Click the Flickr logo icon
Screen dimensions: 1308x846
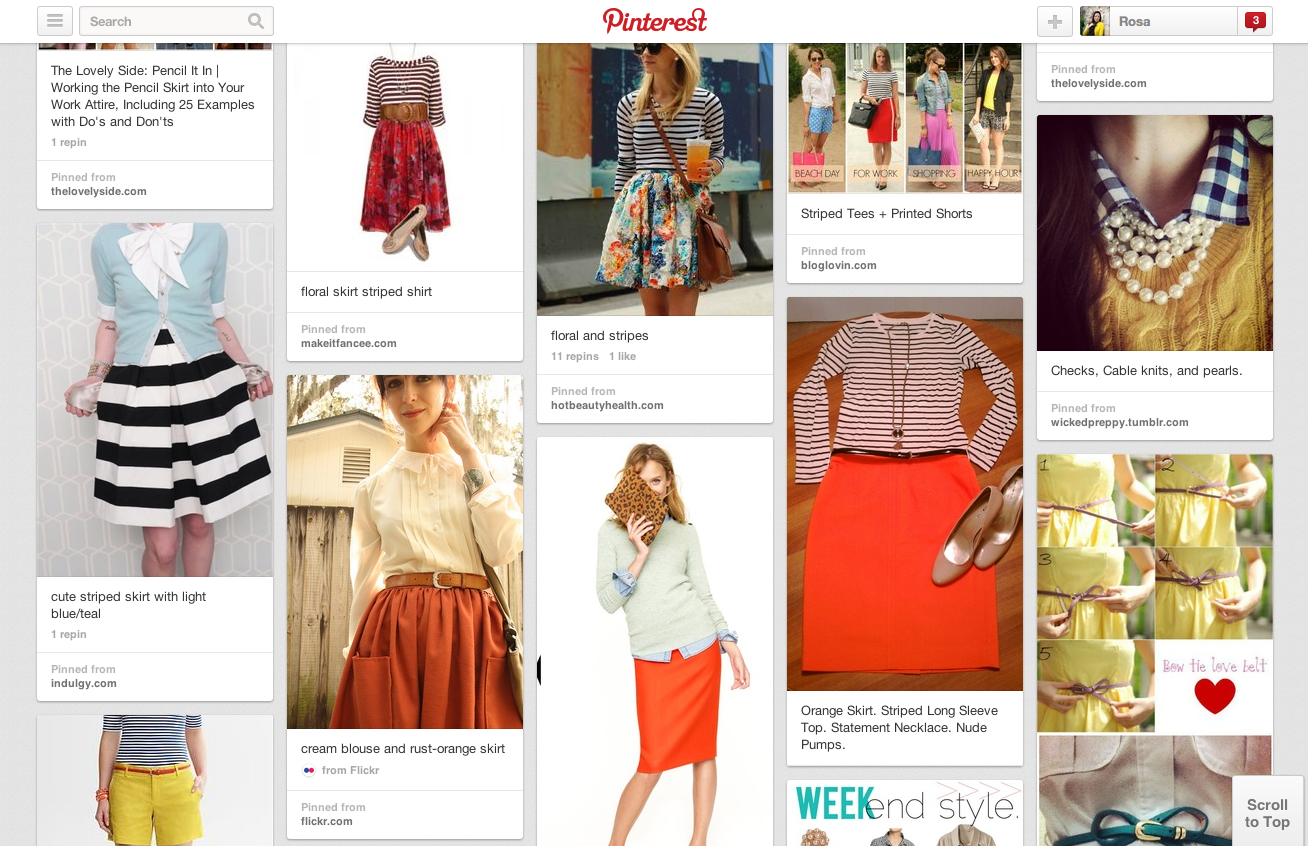(x=308, y=770)
